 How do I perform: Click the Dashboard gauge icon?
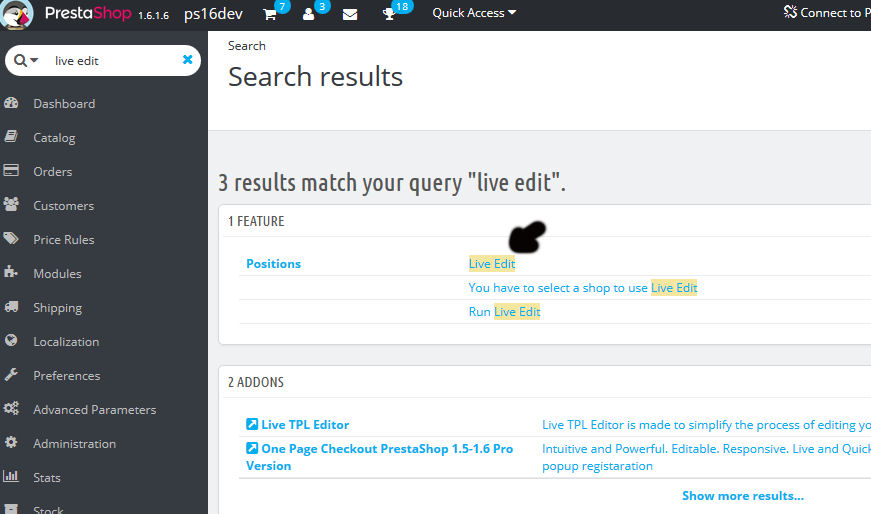tap(11, 103)
